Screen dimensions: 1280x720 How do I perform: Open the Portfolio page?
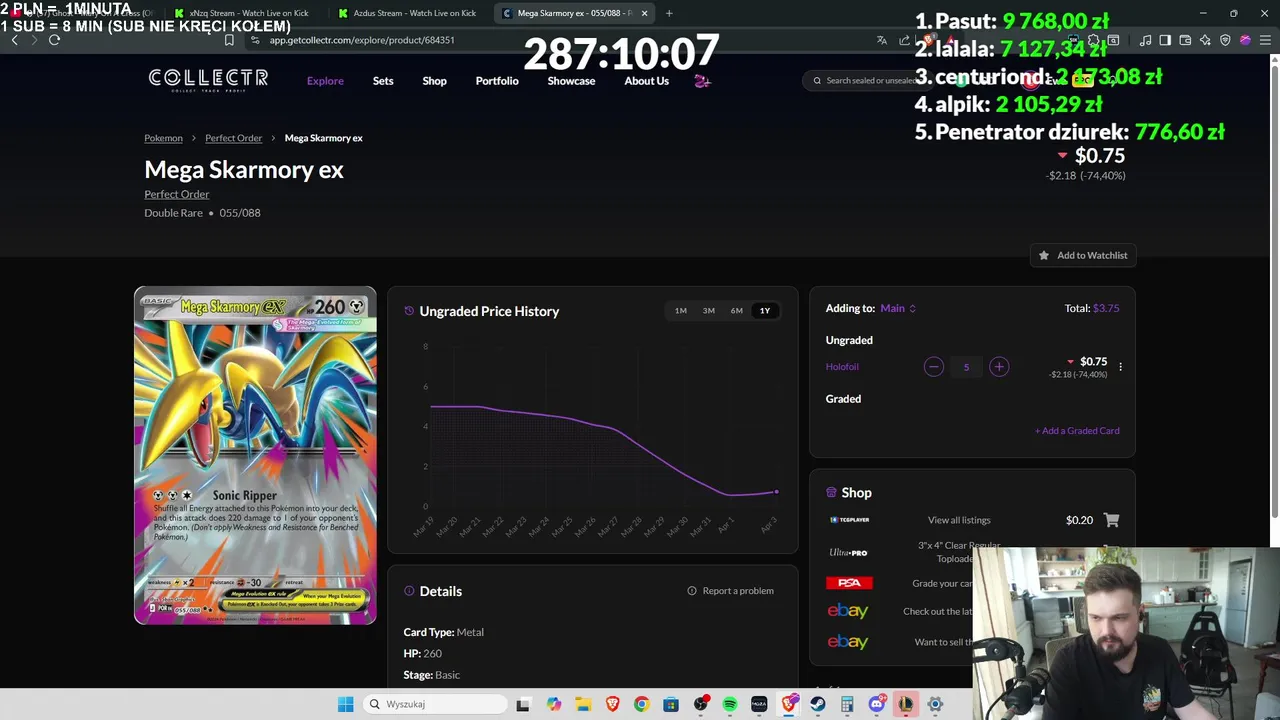click(497, 81)
